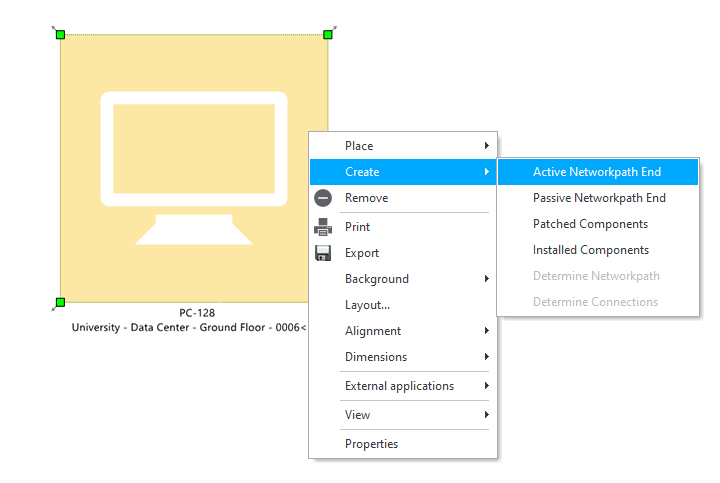Open the Layout... dialog entry

(403, 305)
